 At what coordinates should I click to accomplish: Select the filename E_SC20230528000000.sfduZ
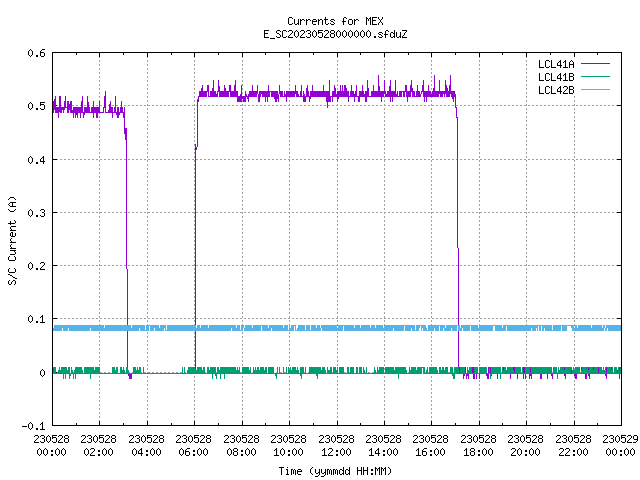335,34
